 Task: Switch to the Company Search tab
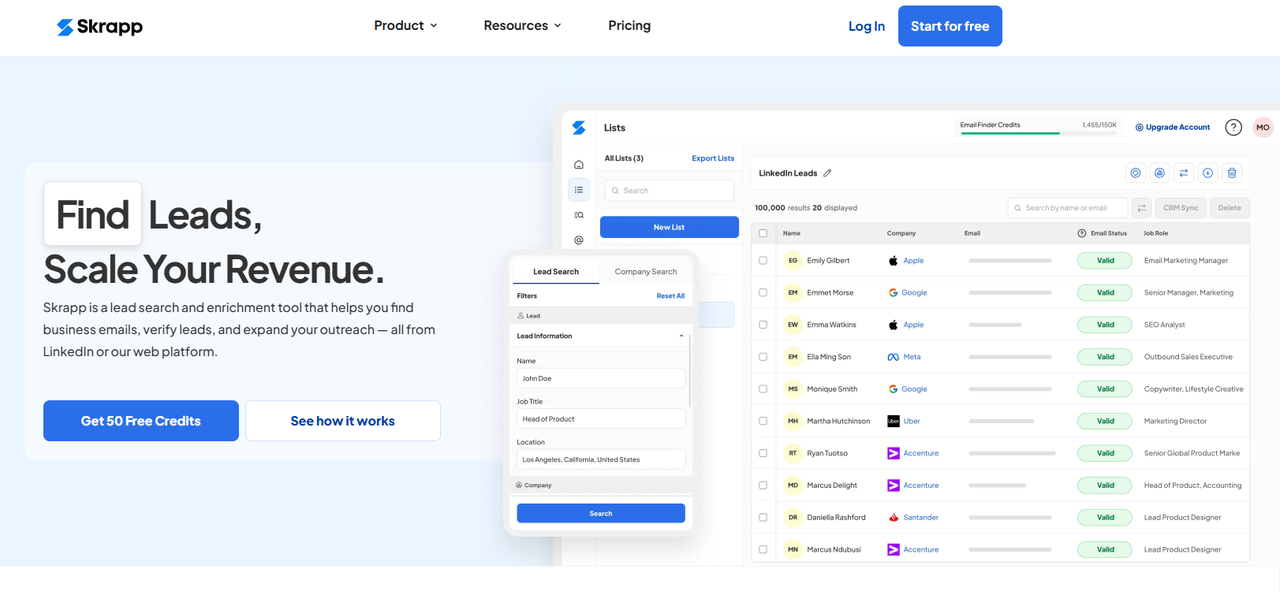(645, 270)
